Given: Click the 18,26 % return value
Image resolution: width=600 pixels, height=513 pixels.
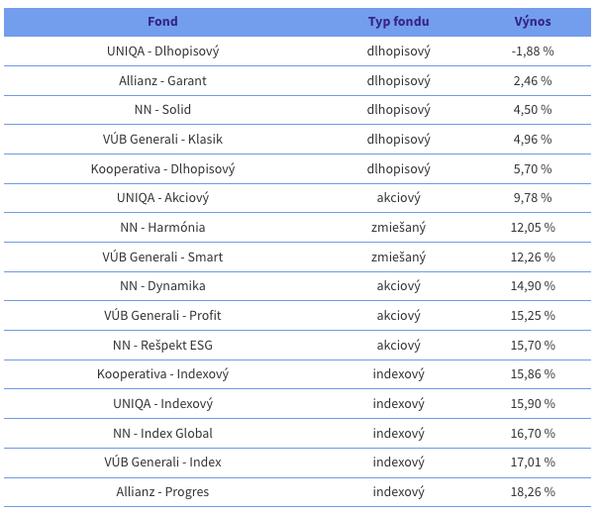Looking at the screenshot, I should tap(532, 492).
